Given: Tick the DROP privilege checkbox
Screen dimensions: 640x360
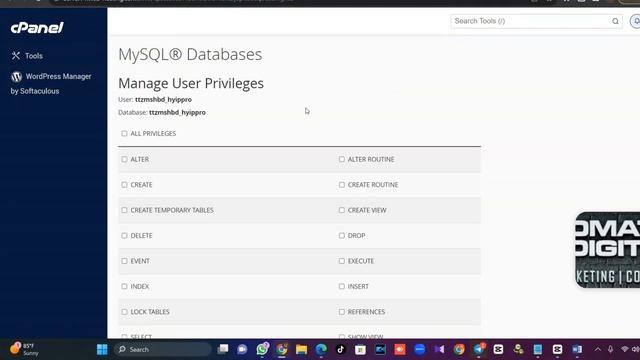Looking at the screenshot, I should 342,236.
